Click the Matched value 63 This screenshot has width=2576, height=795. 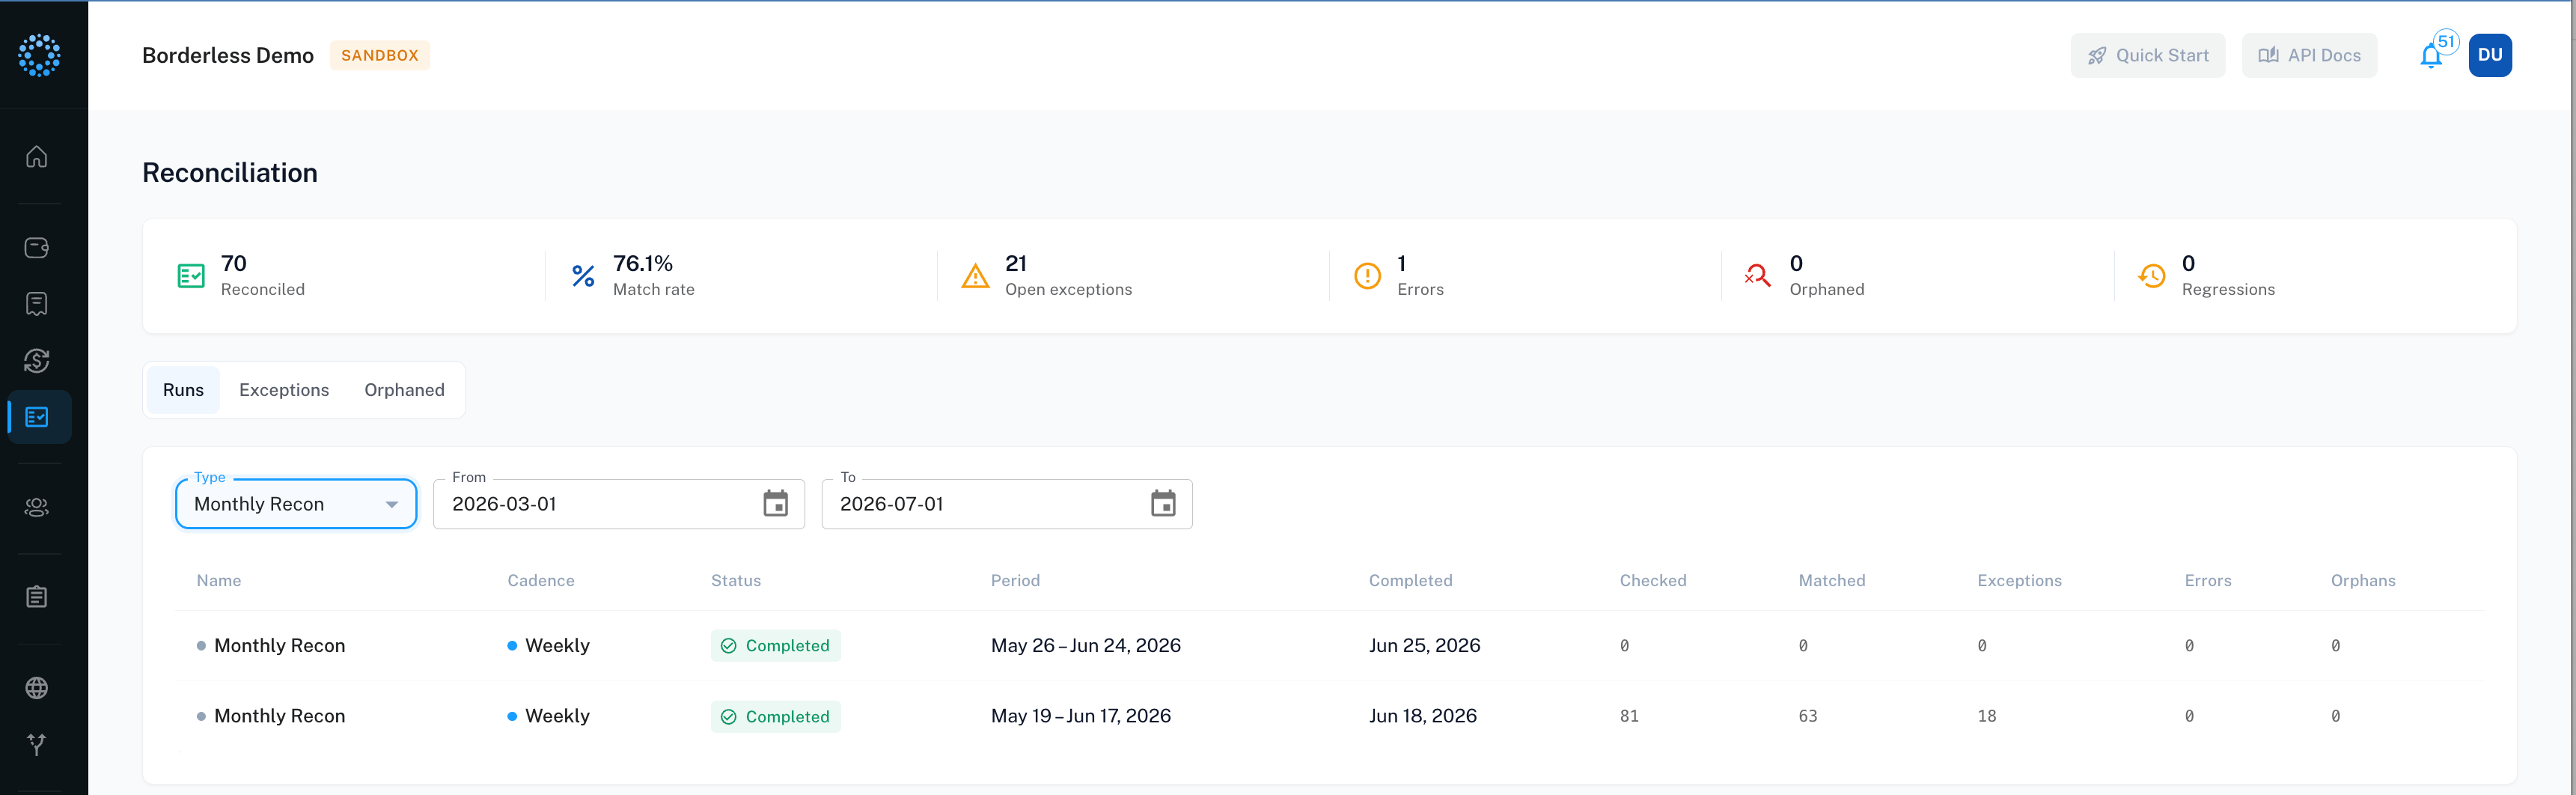point(1808,716)
